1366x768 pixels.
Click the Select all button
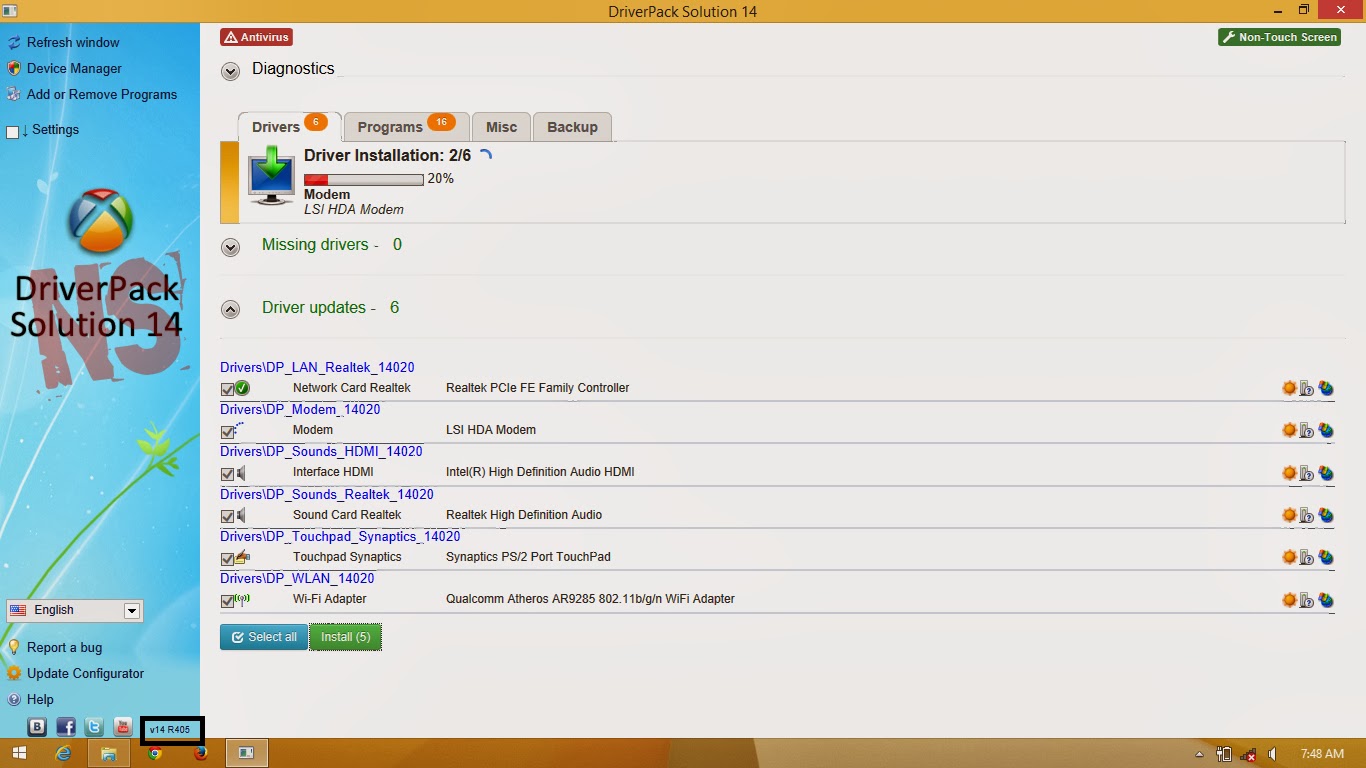(264, 637)
